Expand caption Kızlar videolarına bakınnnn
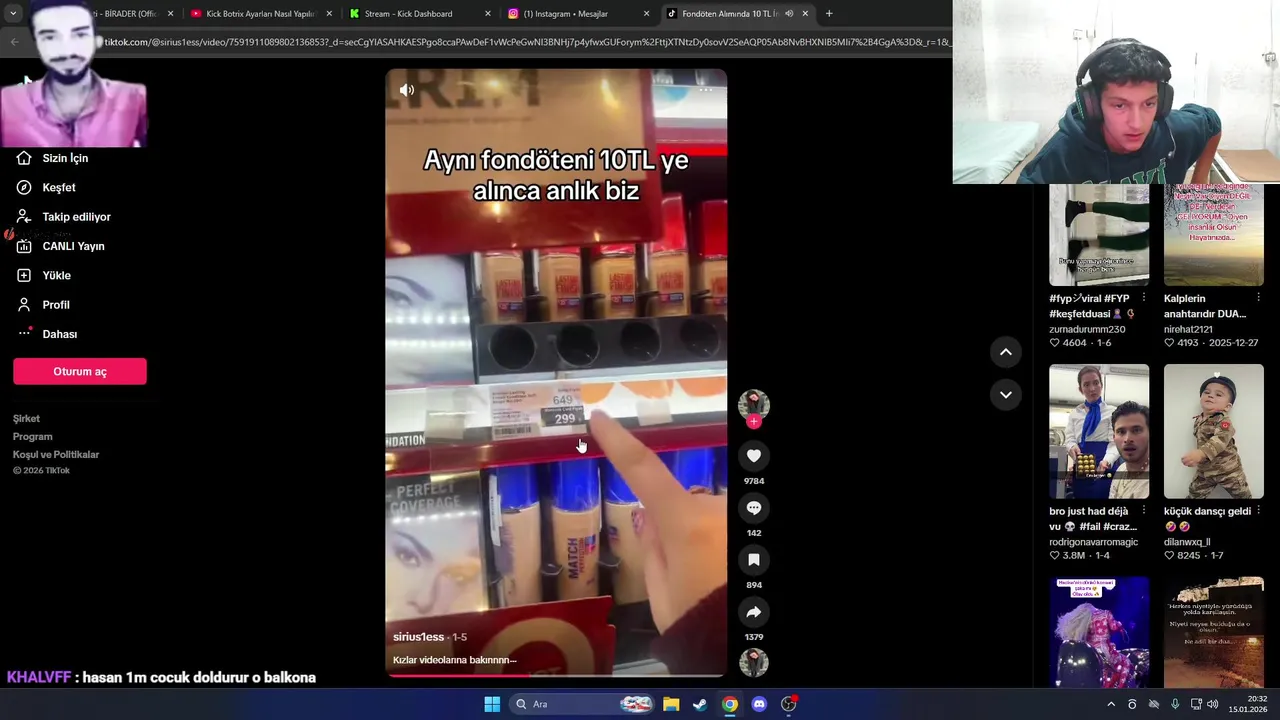 (455, 660)
